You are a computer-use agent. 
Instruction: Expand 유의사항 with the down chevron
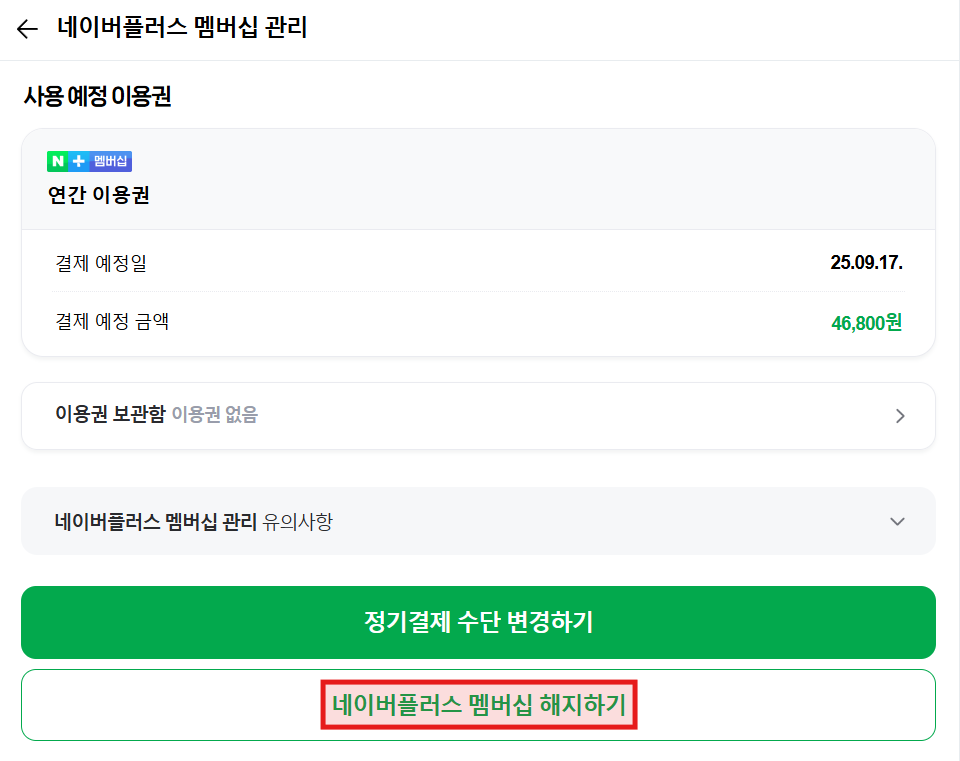pos(897,522)
